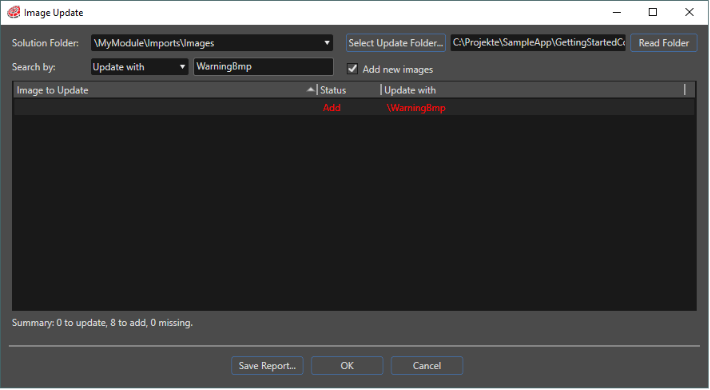710x390 pixels.
Task: Confirm with the OK button
Action: [347, 366]
